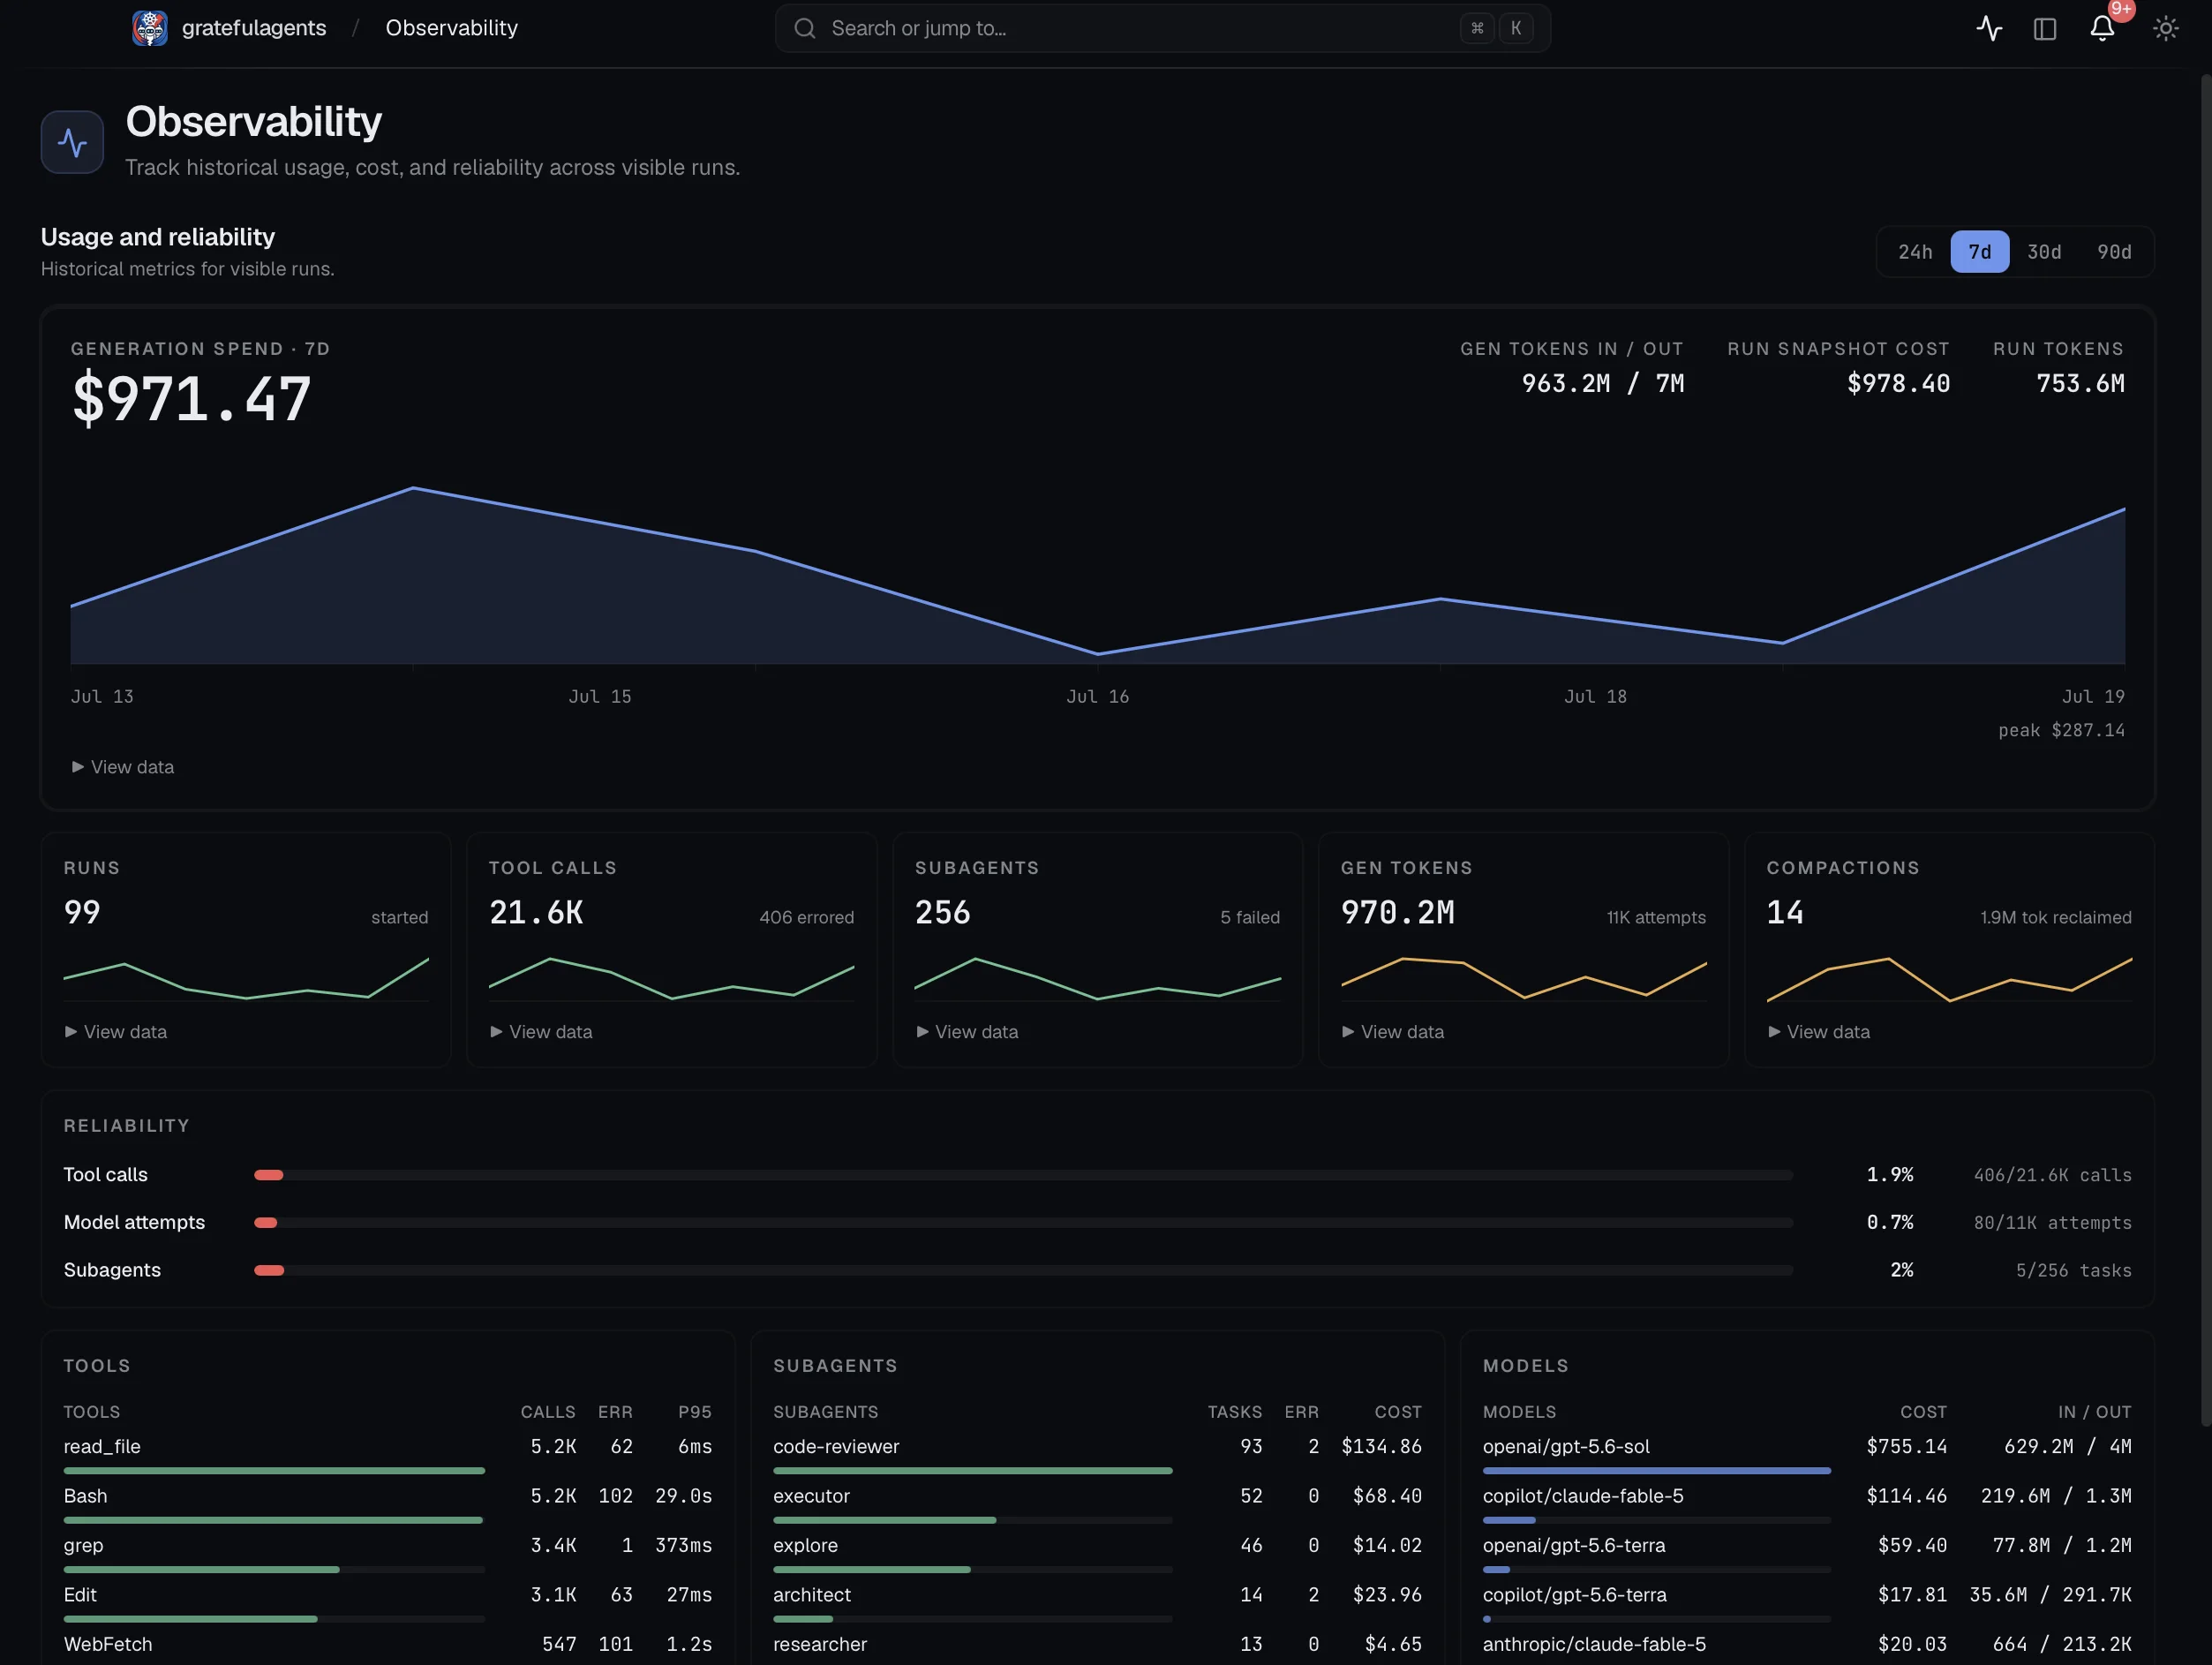
Task: Focus the Search or jump to field
Action: 1162,28
